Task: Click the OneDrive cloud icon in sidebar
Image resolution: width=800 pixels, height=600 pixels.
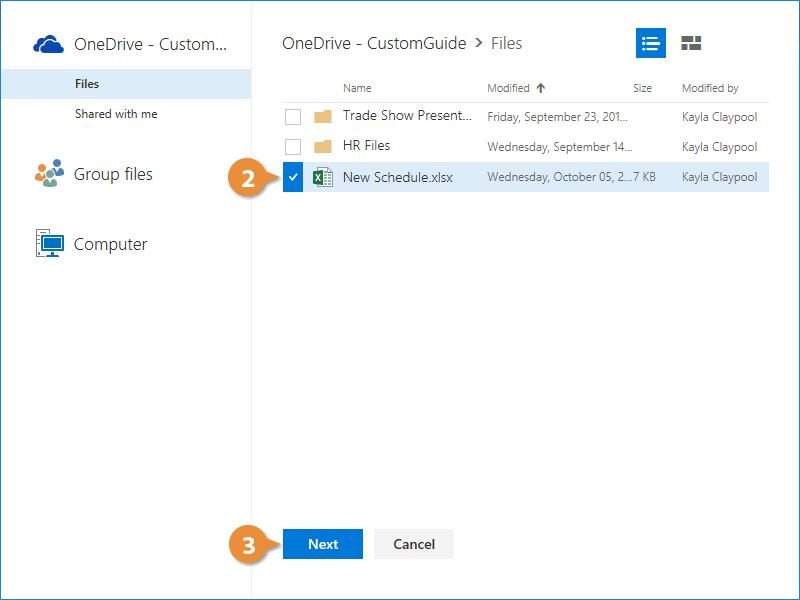Action: click(49, 44)
